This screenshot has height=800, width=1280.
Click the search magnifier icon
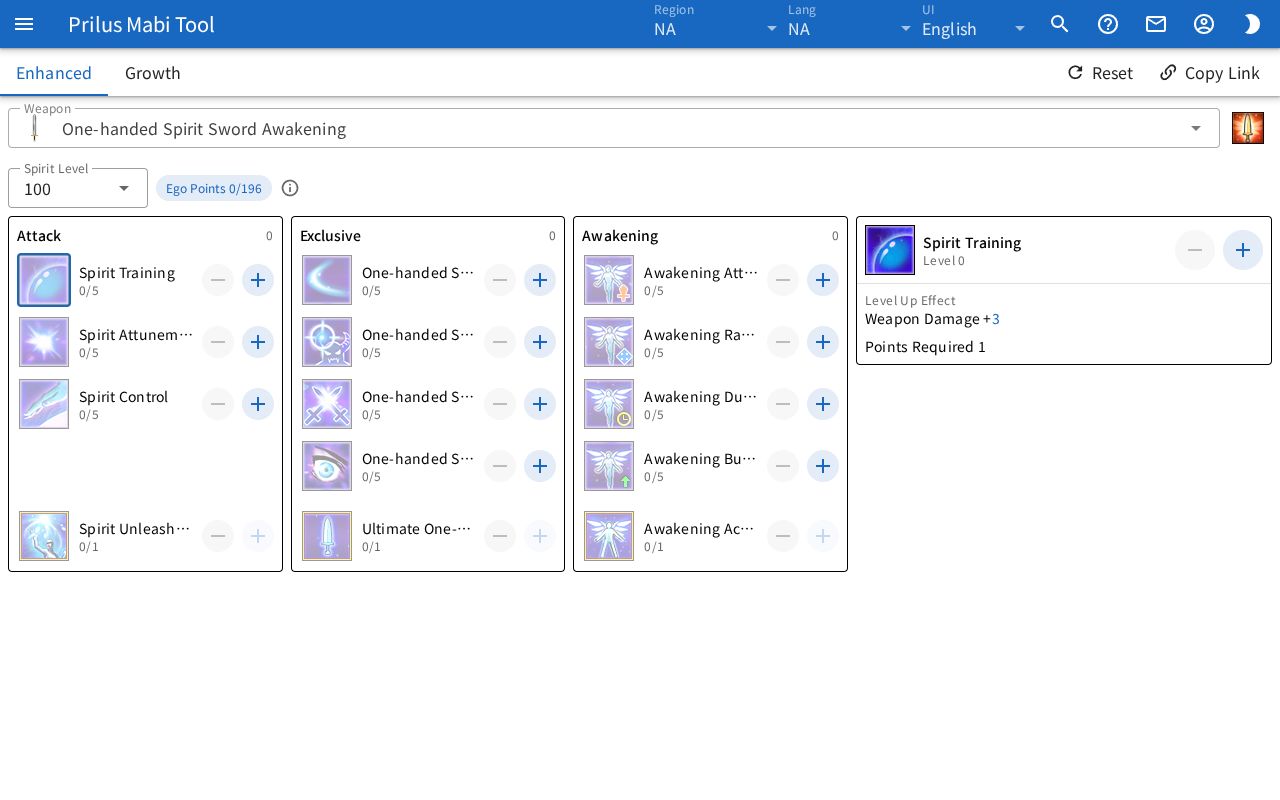point(1060,24)
